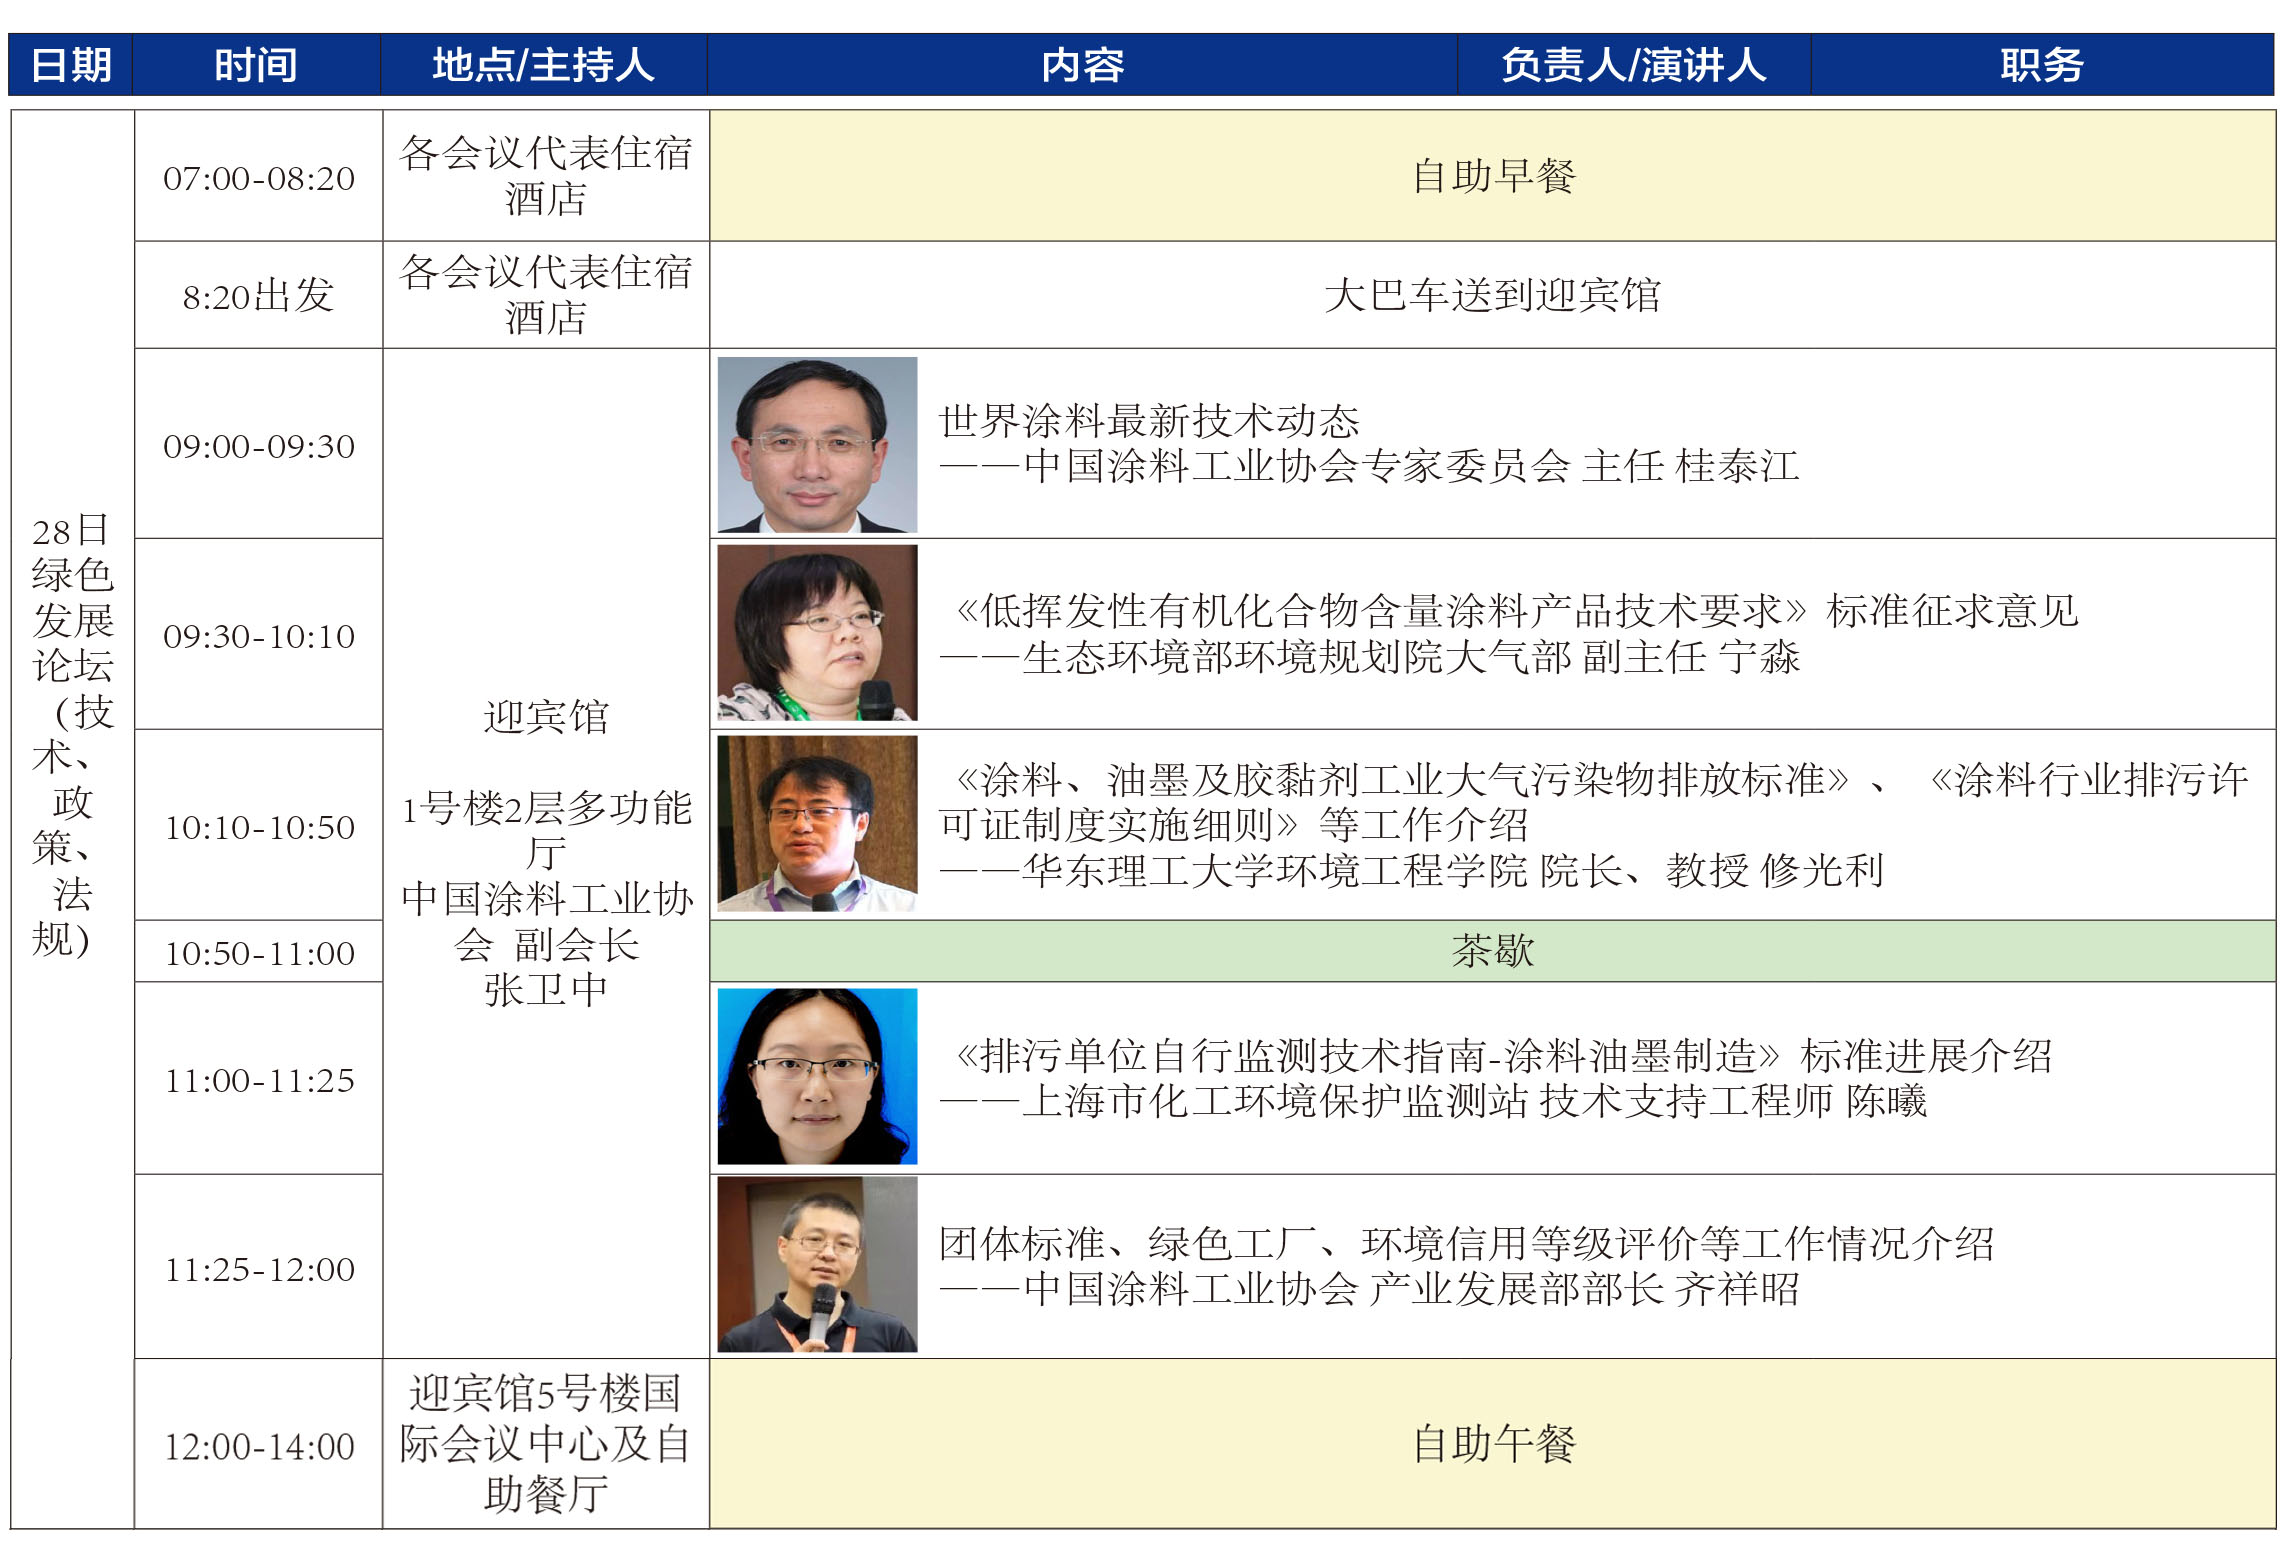Click the 团体标准、绿色工厂 talk title

(x=1466, y=1243)
